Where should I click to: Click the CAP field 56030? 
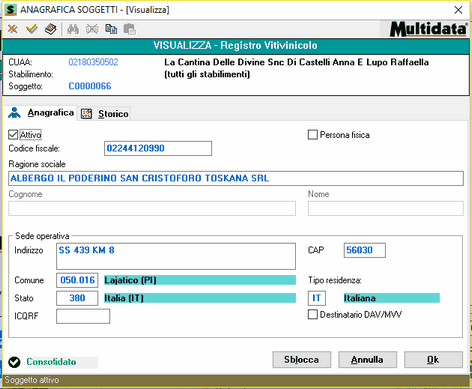[365, 250]
